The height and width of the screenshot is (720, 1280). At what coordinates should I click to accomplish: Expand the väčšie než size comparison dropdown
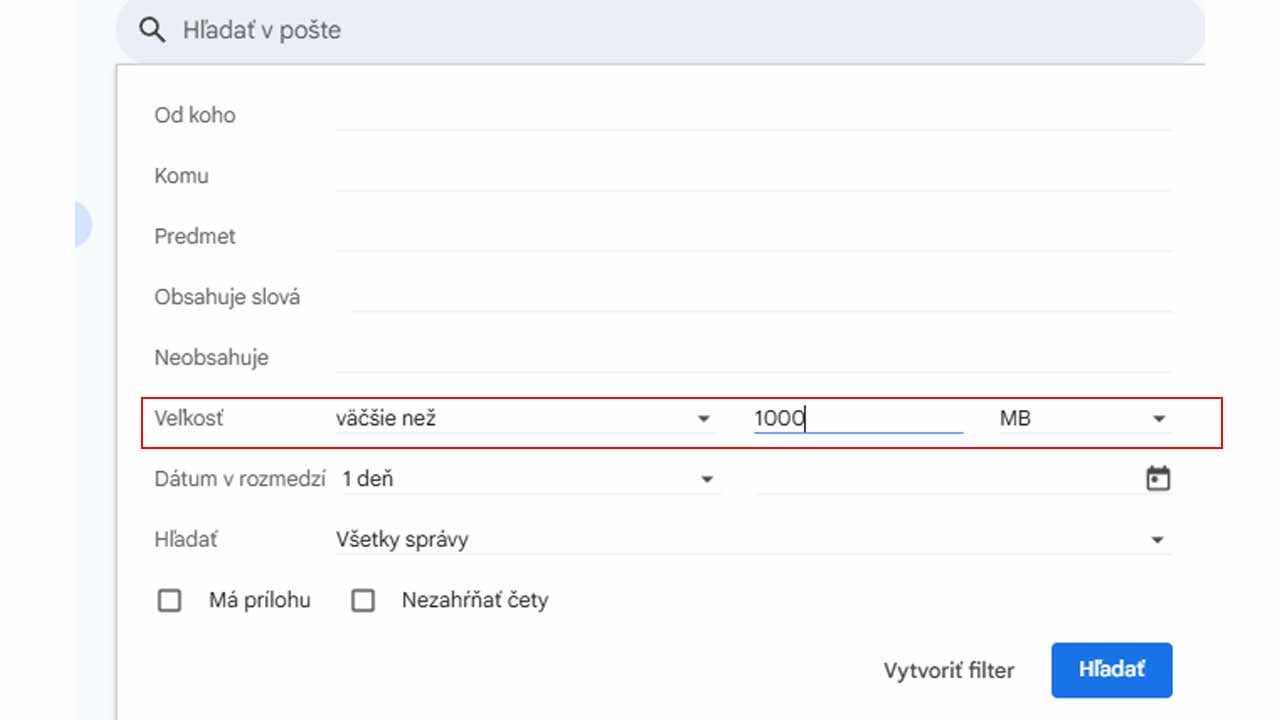(526, 418)
